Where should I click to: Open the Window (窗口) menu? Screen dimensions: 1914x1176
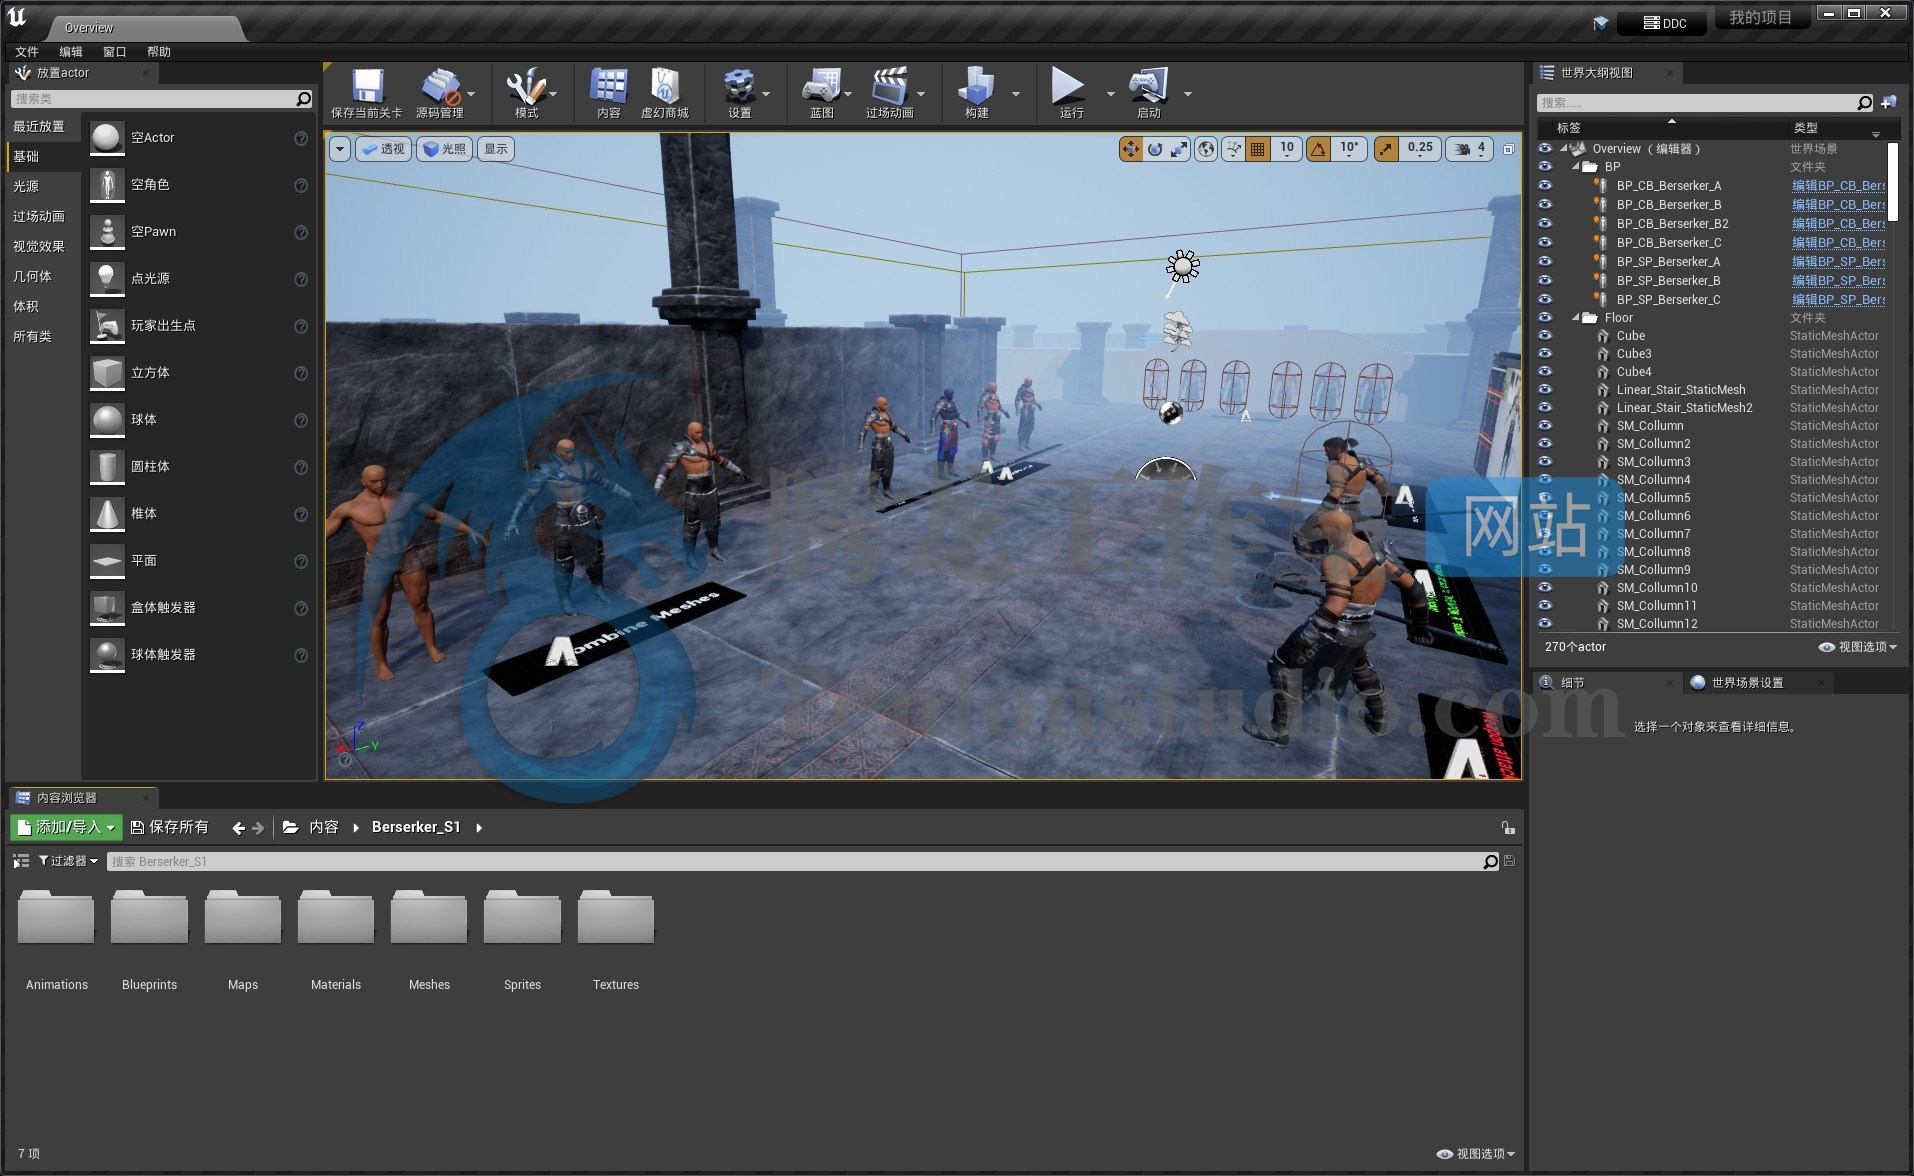(x=115, y=52)
